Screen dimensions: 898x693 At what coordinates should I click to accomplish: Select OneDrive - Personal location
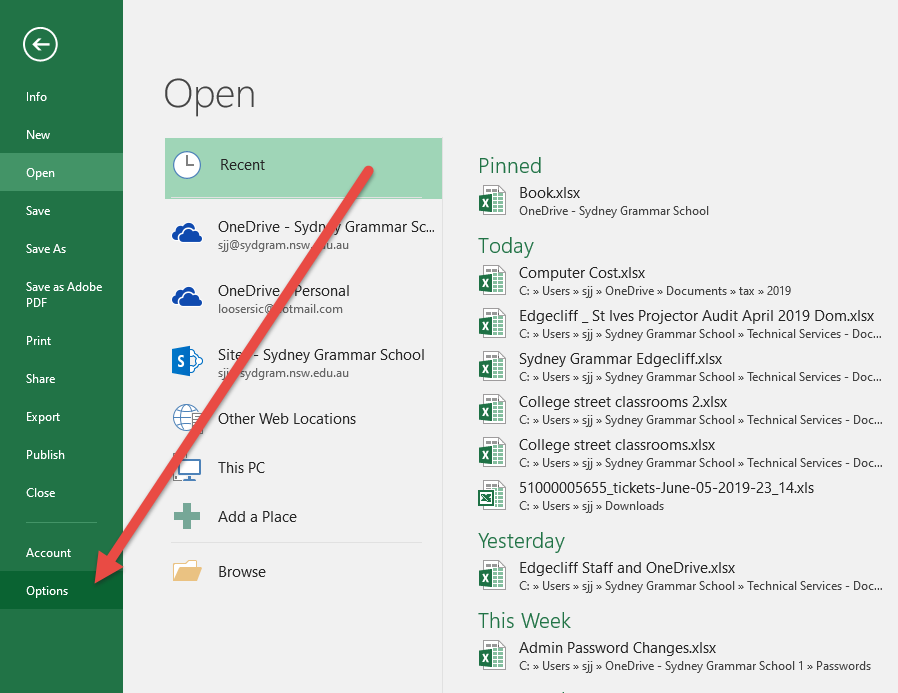(x=304, y=299)
